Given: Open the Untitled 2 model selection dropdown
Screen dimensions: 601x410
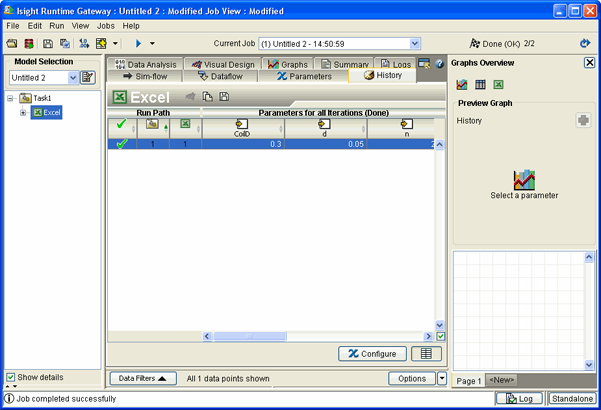Looking at the screenshot, I should coord(73,78).
